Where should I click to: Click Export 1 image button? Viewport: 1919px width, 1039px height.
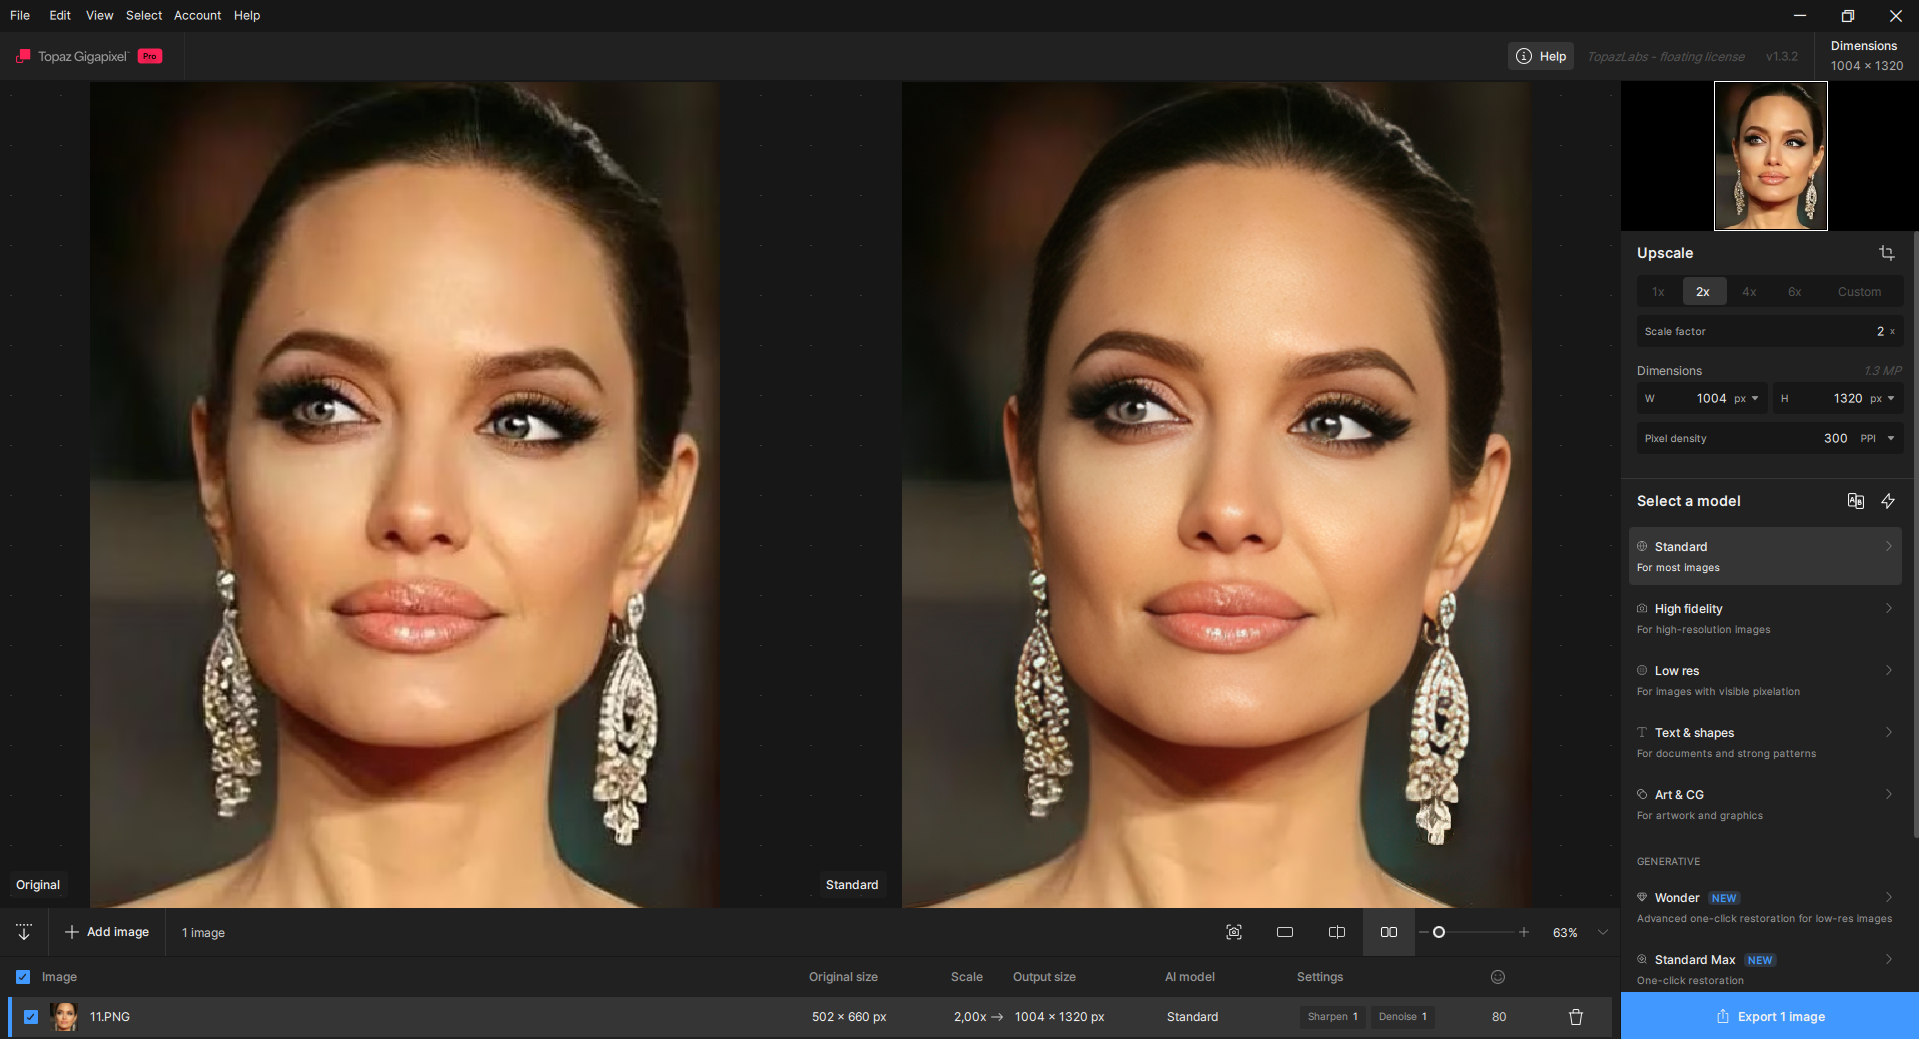click(x=1770, y=1016)
